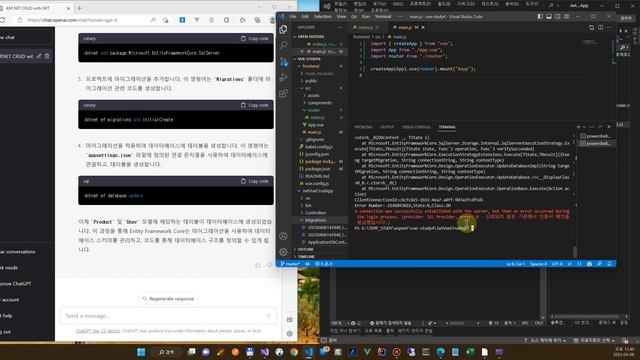Delete the NET CRUD chat with trash icon
This screenshot has width=640, height=360.
click(x=47, y=56)
